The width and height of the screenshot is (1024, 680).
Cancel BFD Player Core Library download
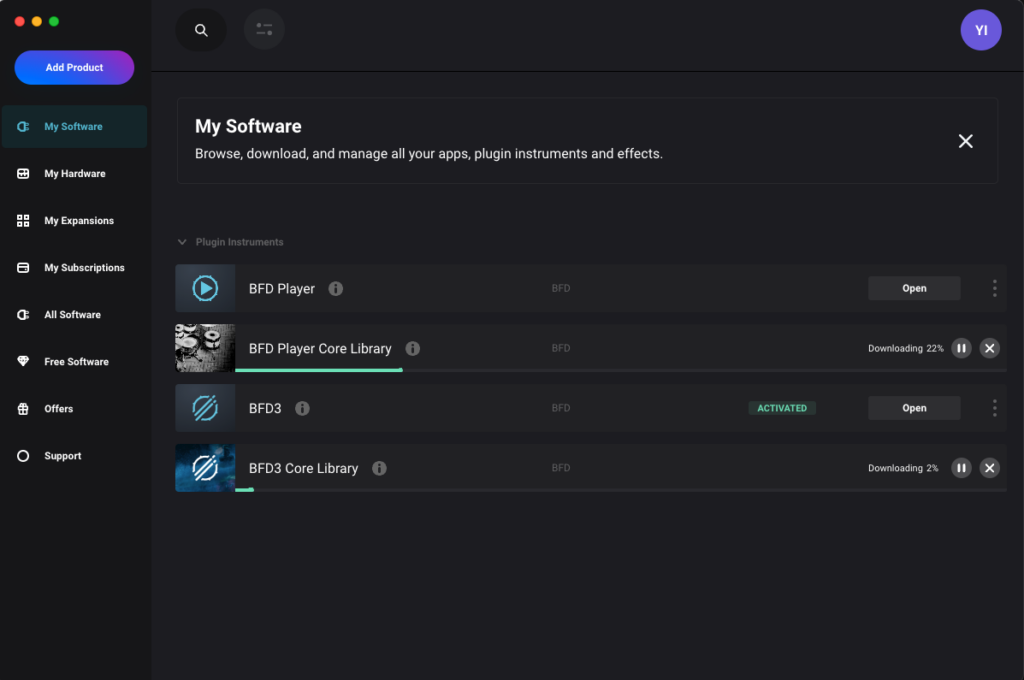pos(989,348)
